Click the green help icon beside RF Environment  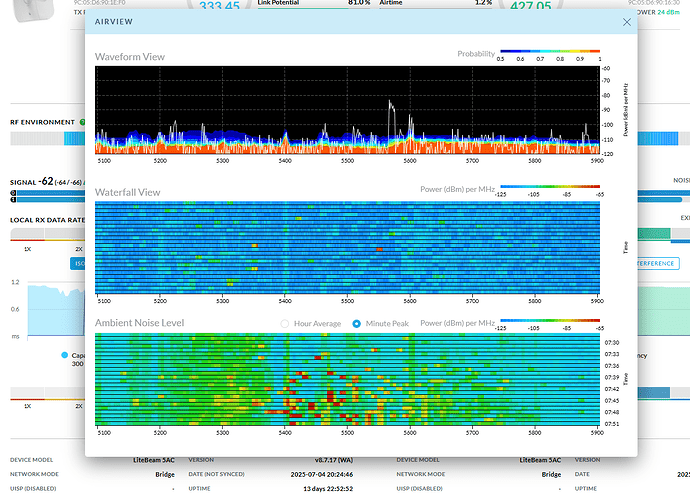(82, 122)
